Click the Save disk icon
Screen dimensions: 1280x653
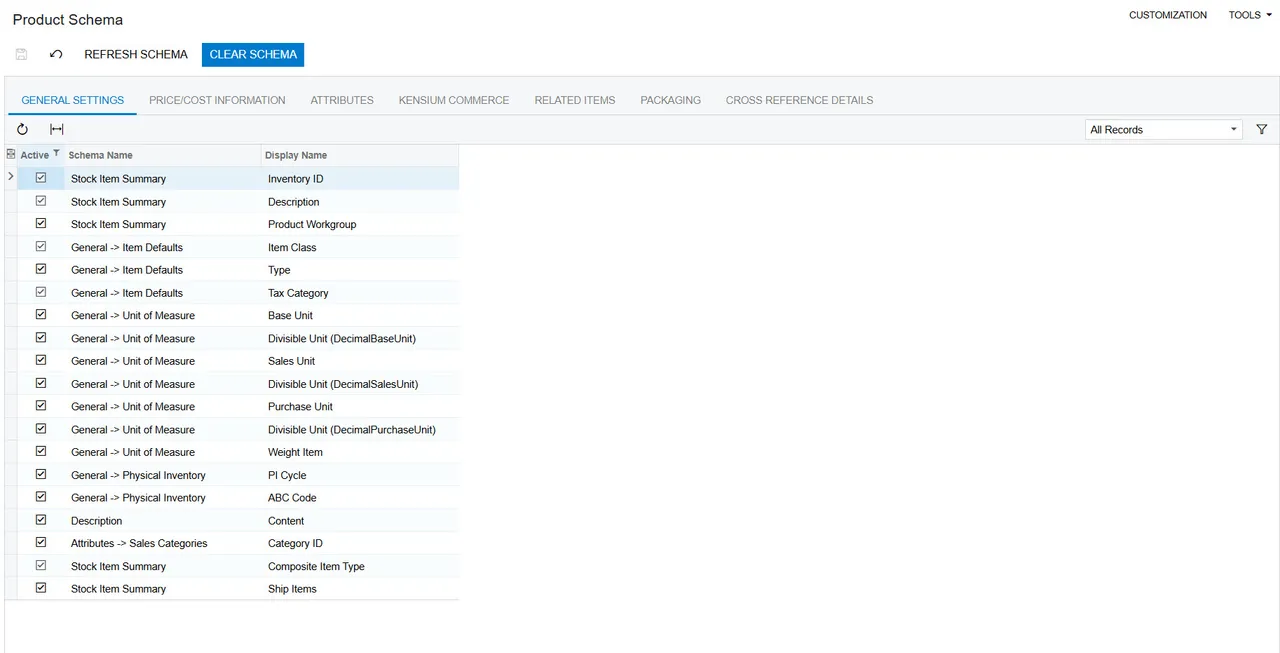21,54
